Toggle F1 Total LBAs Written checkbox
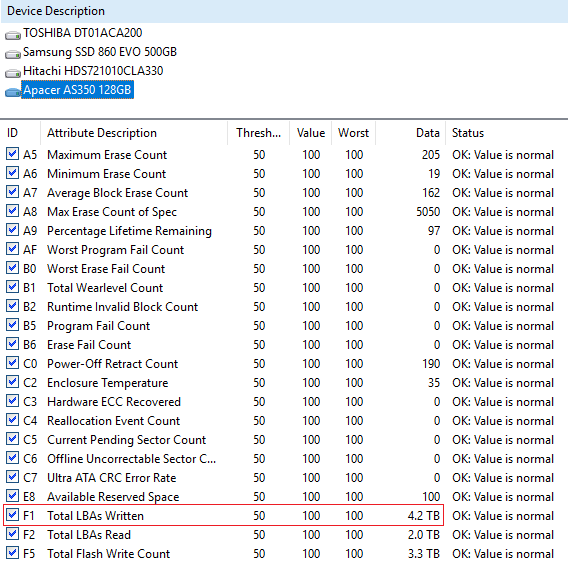Viewport: 568px width, 566px height. 12,515
